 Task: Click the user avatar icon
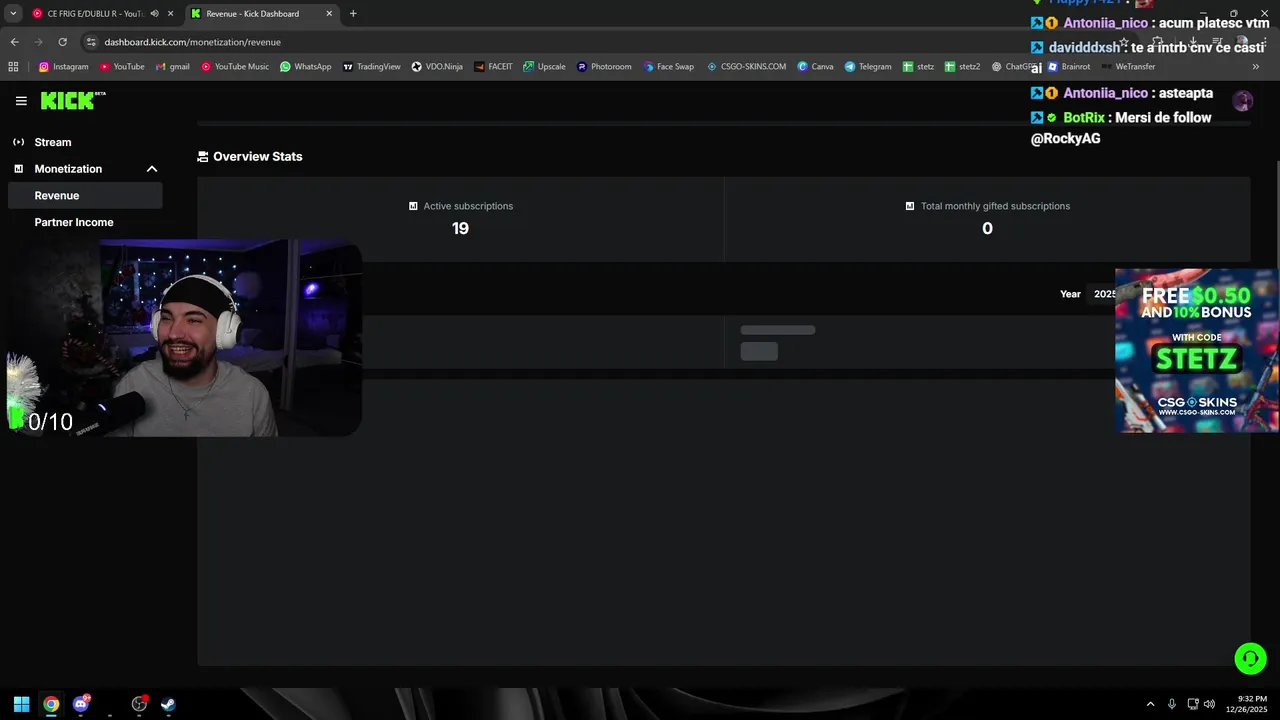1242,101
